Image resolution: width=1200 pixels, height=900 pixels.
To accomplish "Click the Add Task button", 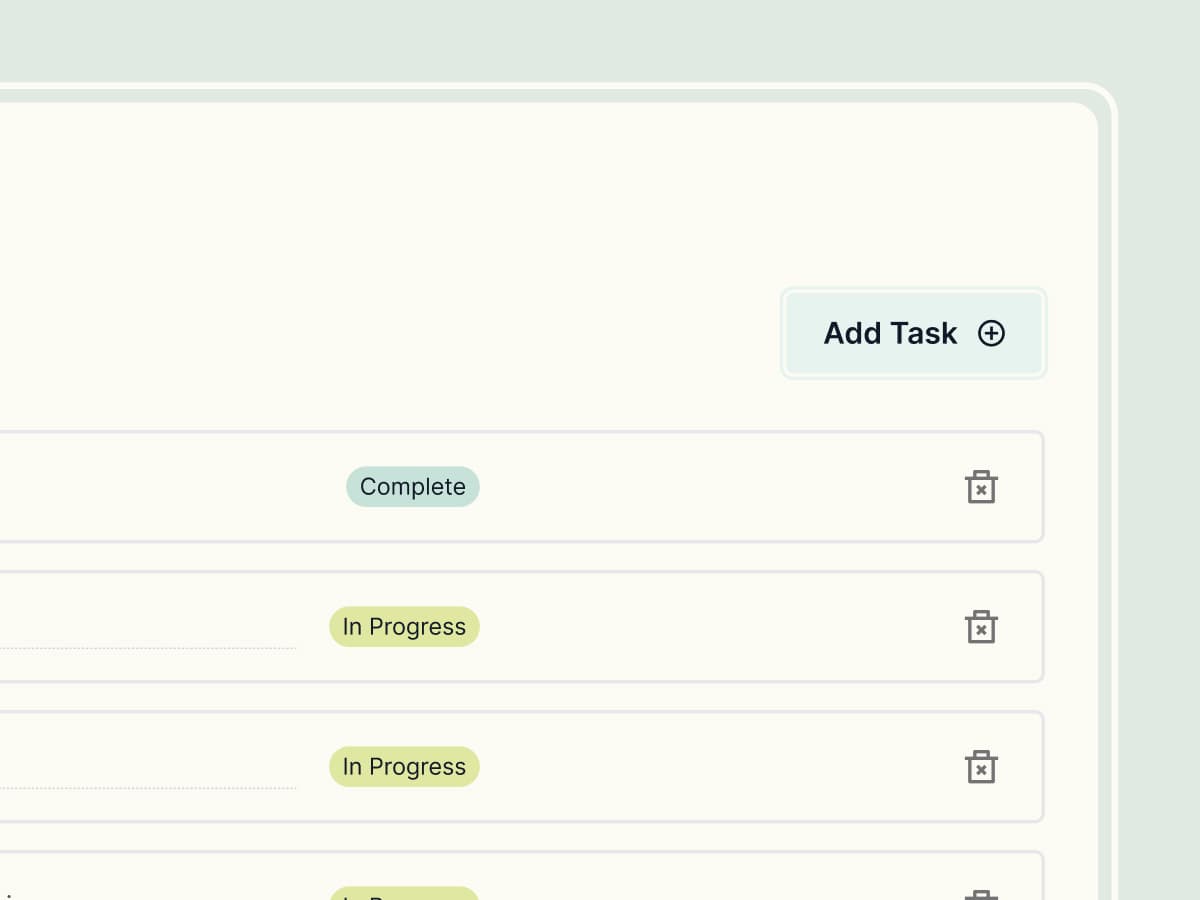I will point(913,333).
